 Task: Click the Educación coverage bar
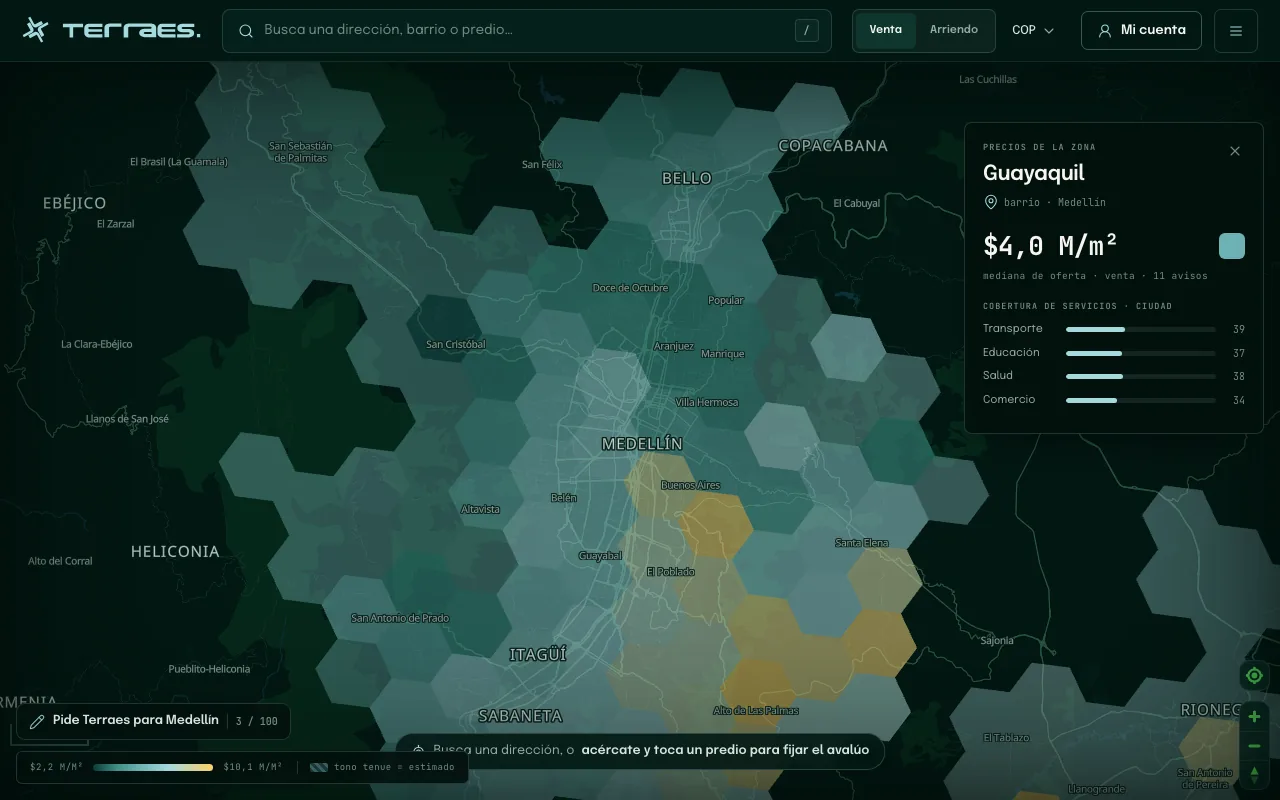tap(1141, 353)
